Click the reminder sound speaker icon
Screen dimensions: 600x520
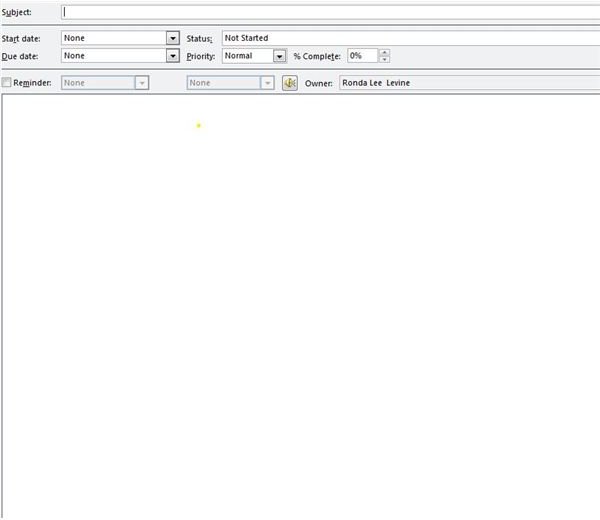coord(290,83)
